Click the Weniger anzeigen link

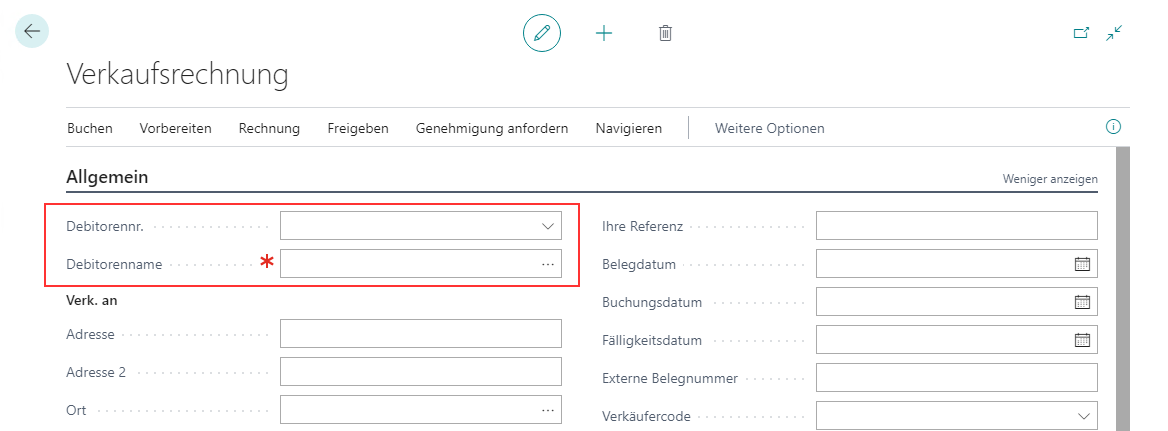pyautogui.click(x=1050, y=179)
